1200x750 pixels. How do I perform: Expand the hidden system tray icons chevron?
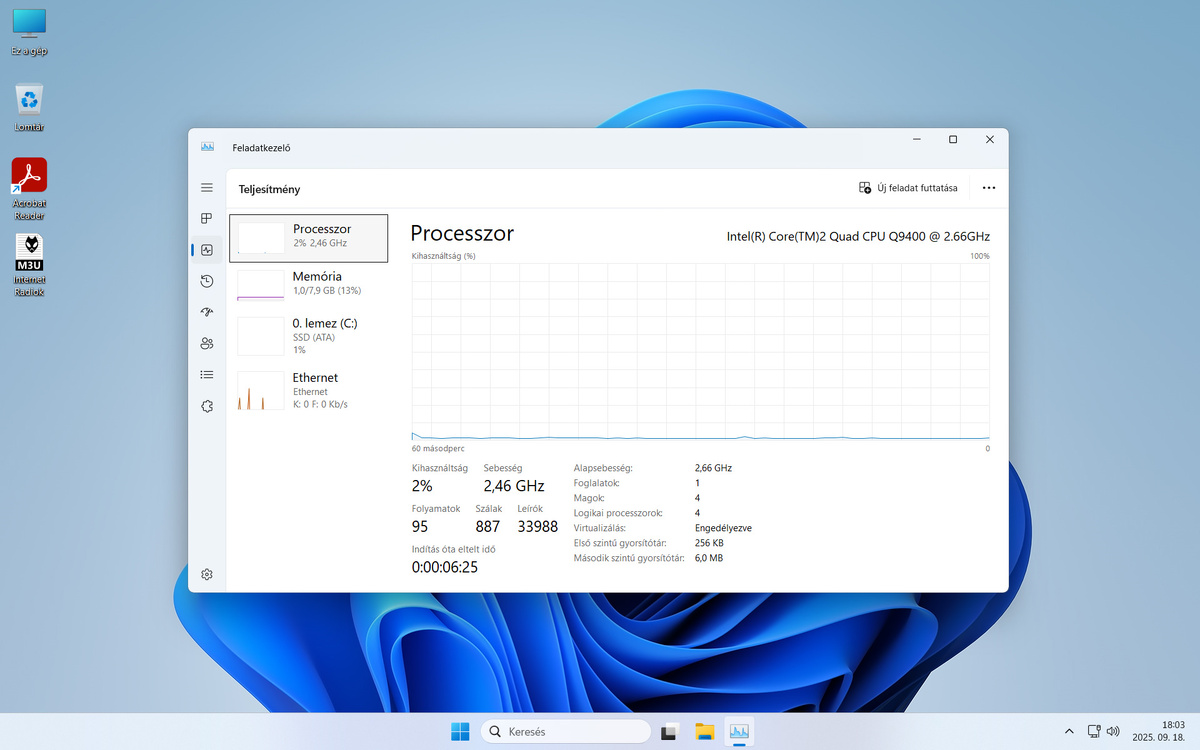click(1069, 732)
